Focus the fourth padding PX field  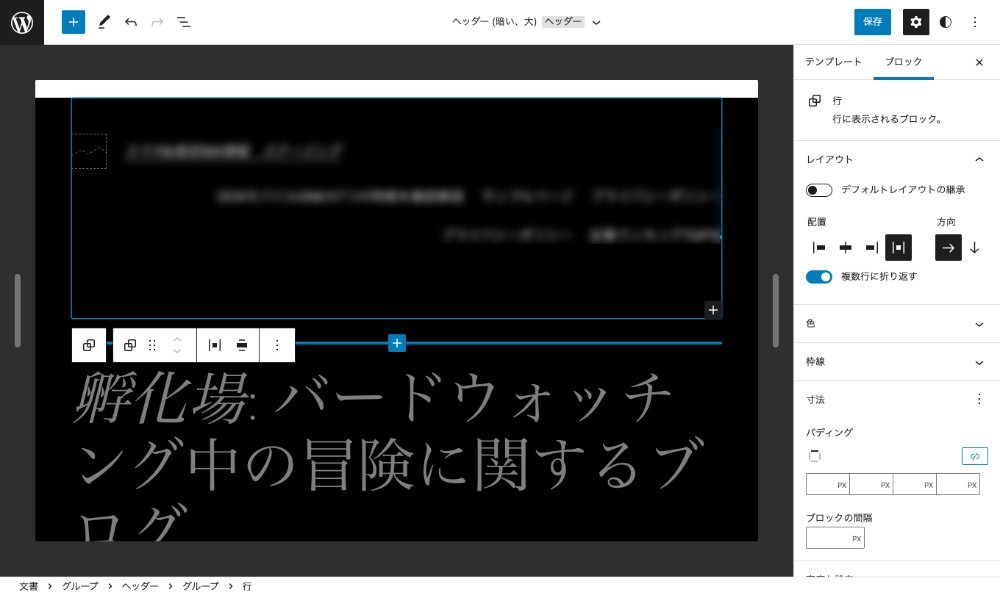(x=958, y=485)
